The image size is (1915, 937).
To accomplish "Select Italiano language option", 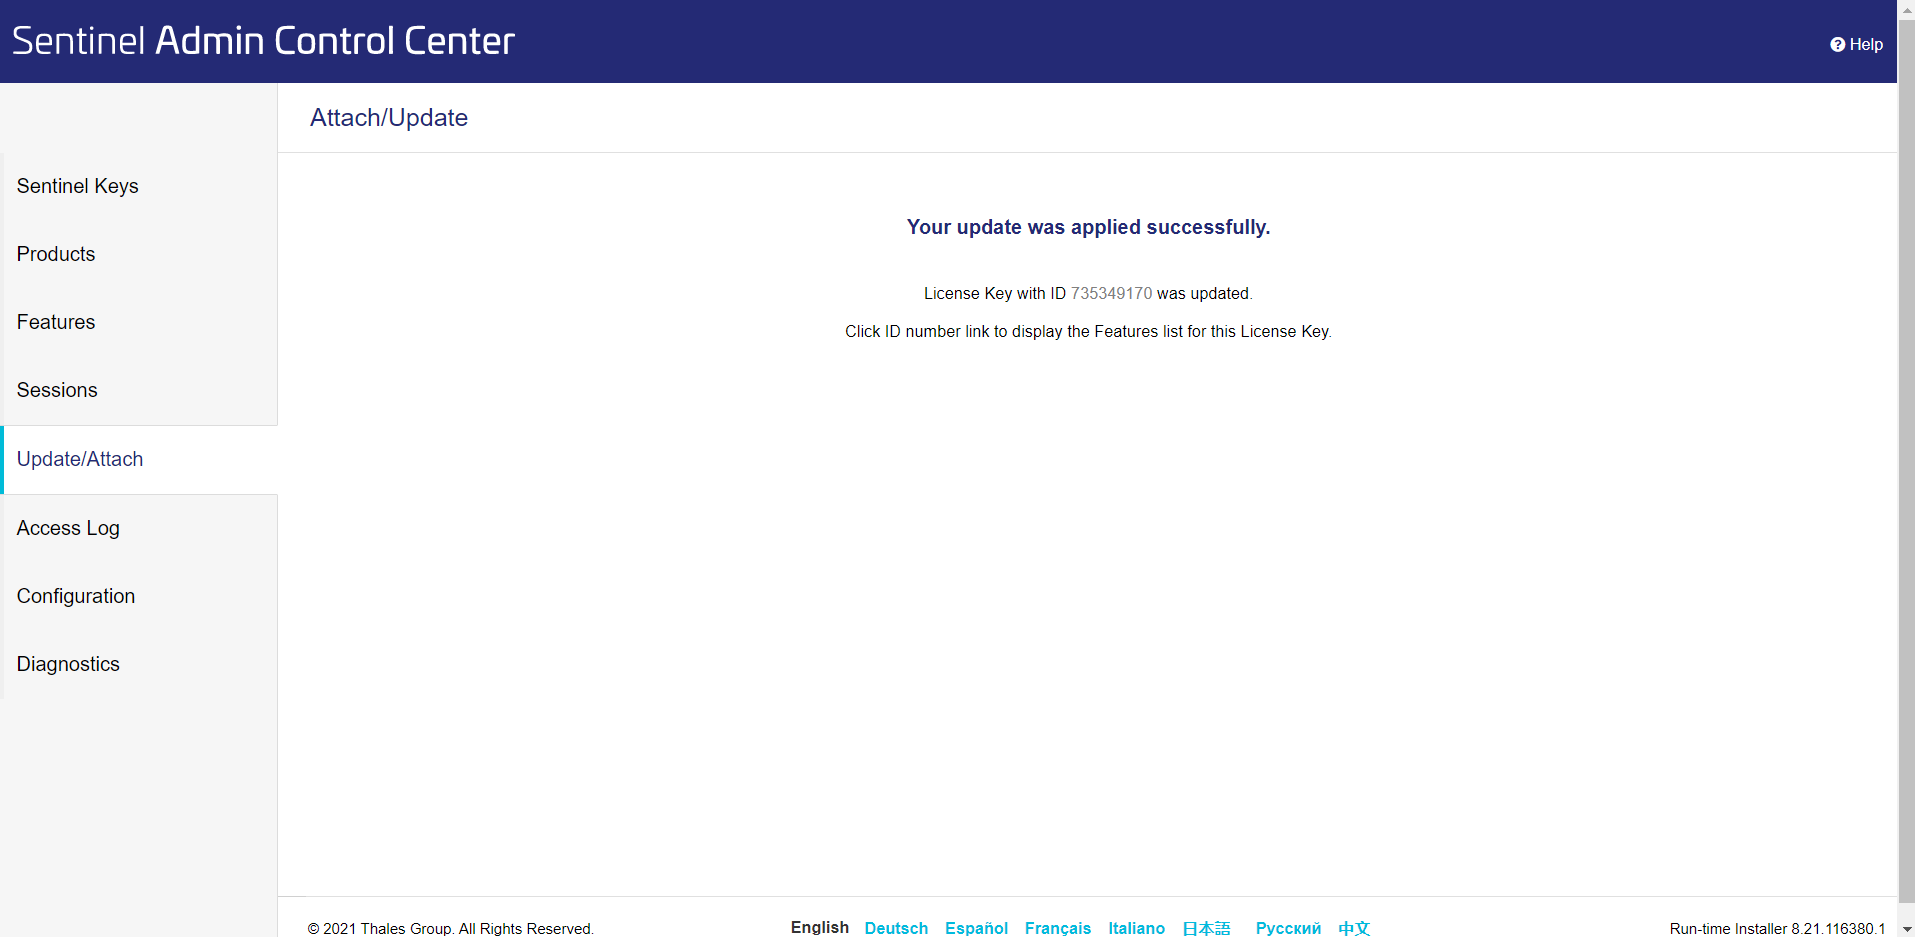I will (1136, 928).
